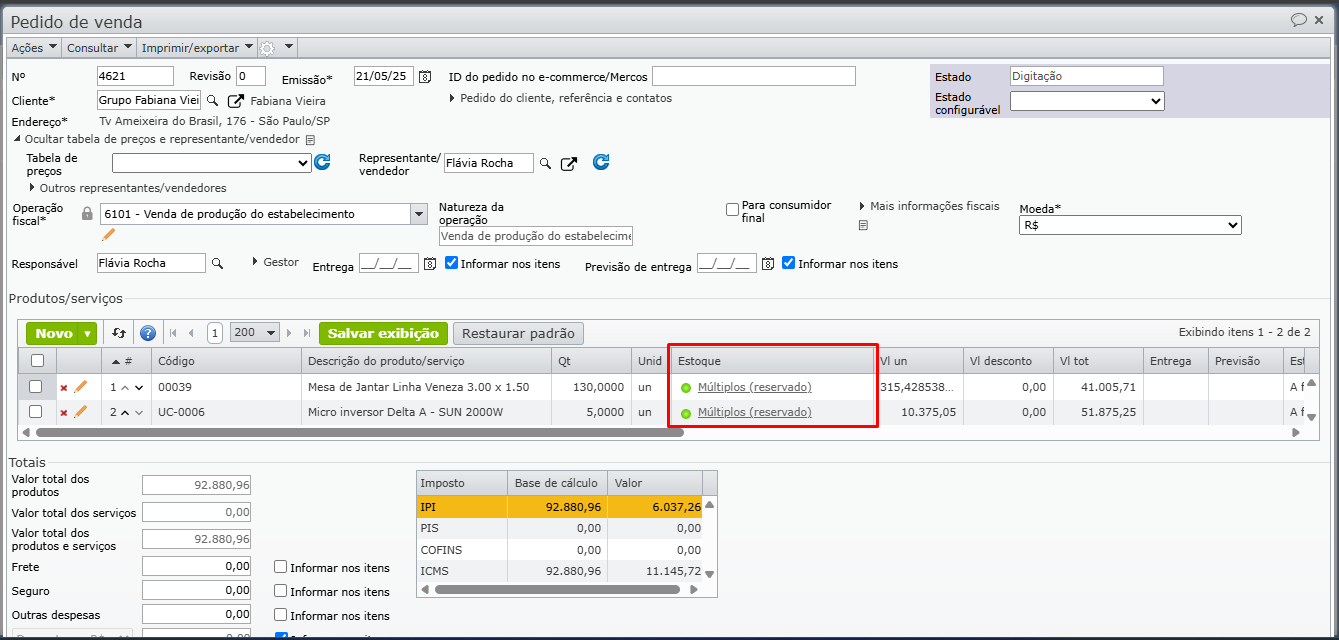The height and width of the screenshot is (640, 1339).
Task: Delete the item row for UC-0006
Action: click(x=64, y=412)
